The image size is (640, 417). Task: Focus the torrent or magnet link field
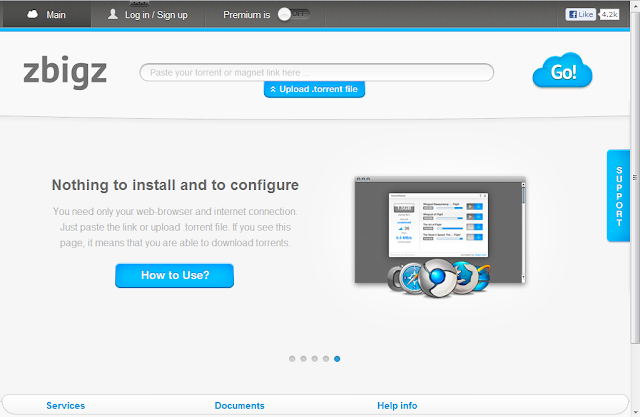[316, 72]
